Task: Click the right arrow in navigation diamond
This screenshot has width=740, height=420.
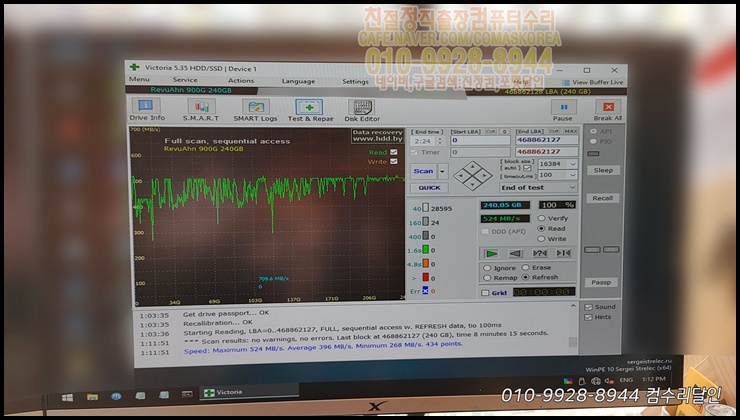Action: coord(484,176)
